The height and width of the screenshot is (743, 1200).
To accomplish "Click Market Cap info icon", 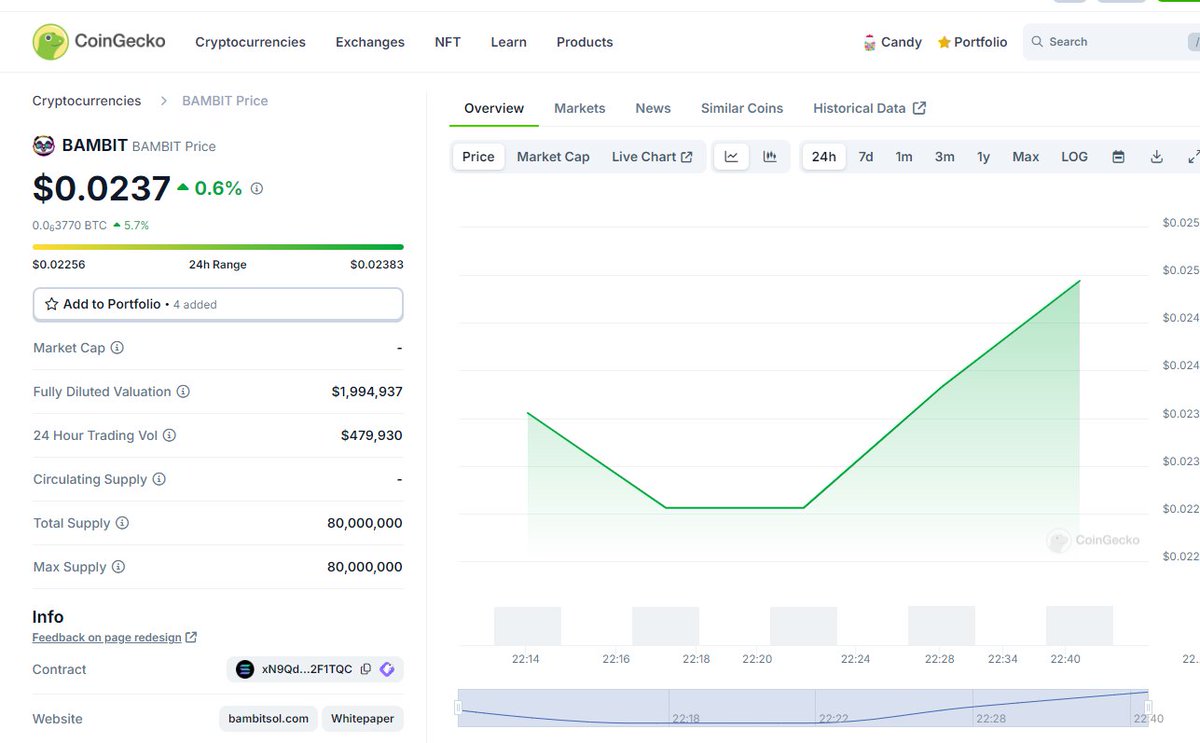I will (117, 348).
